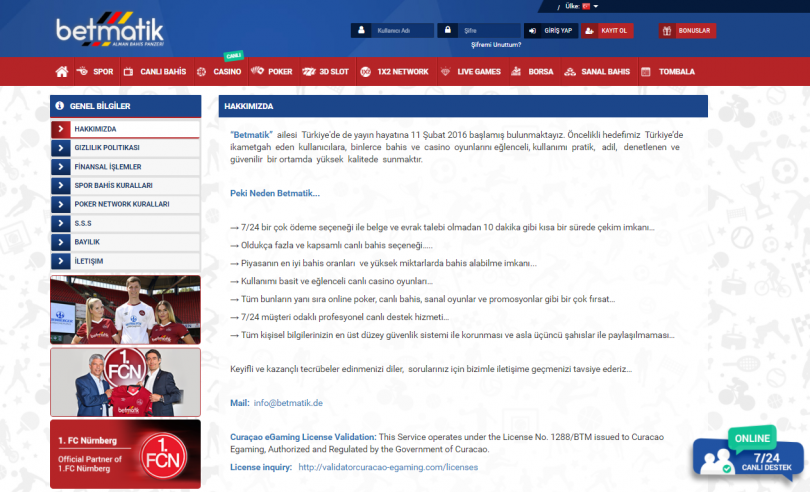This screenshot has width=810, height=492.
Task: Click the stadium photo with three players
Action: pos(126,310)
